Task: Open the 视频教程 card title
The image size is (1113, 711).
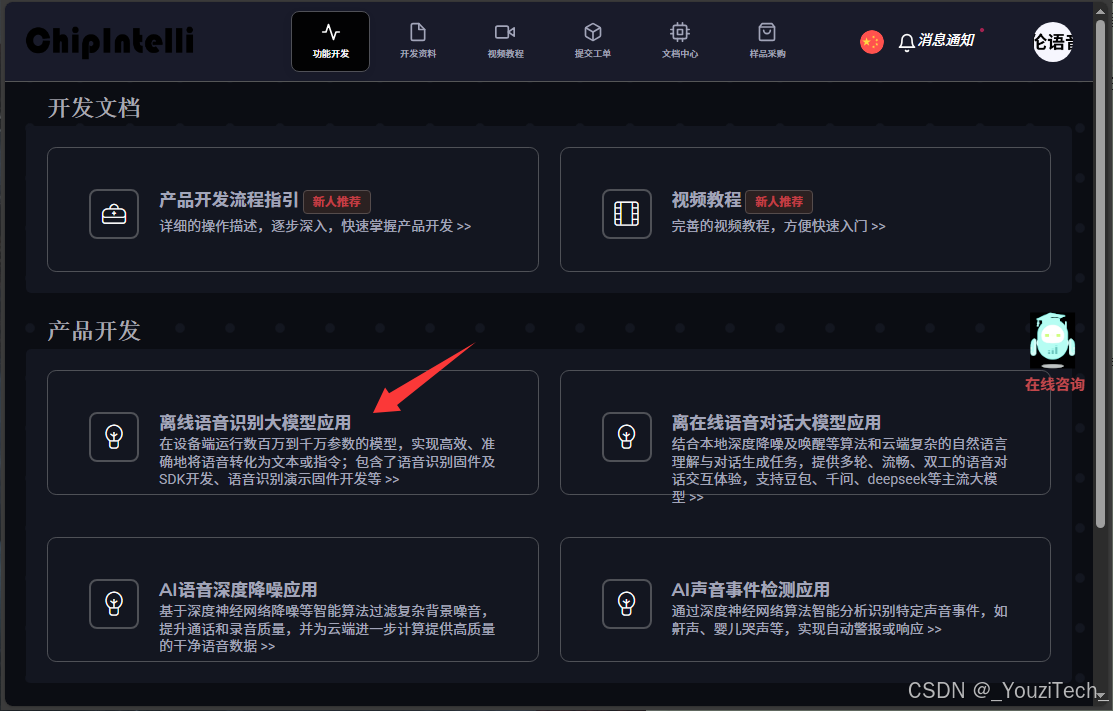Action: coord(706,200)
